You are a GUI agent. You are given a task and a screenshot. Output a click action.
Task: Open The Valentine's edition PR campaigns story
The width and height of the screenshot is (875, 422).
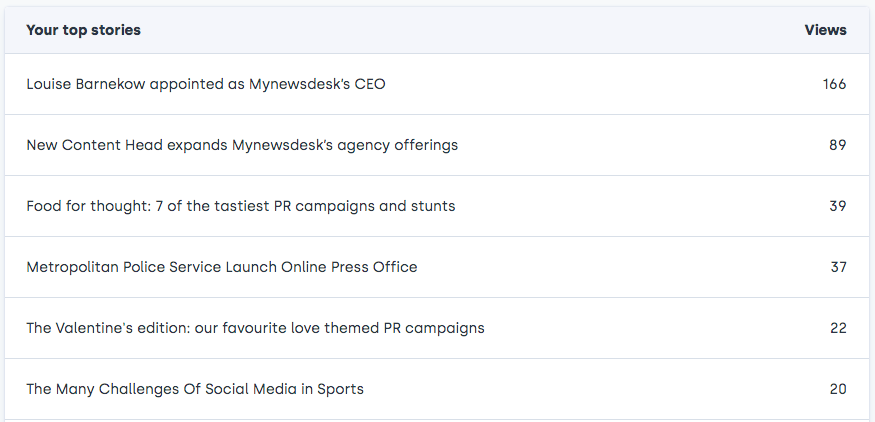point(255,328)
